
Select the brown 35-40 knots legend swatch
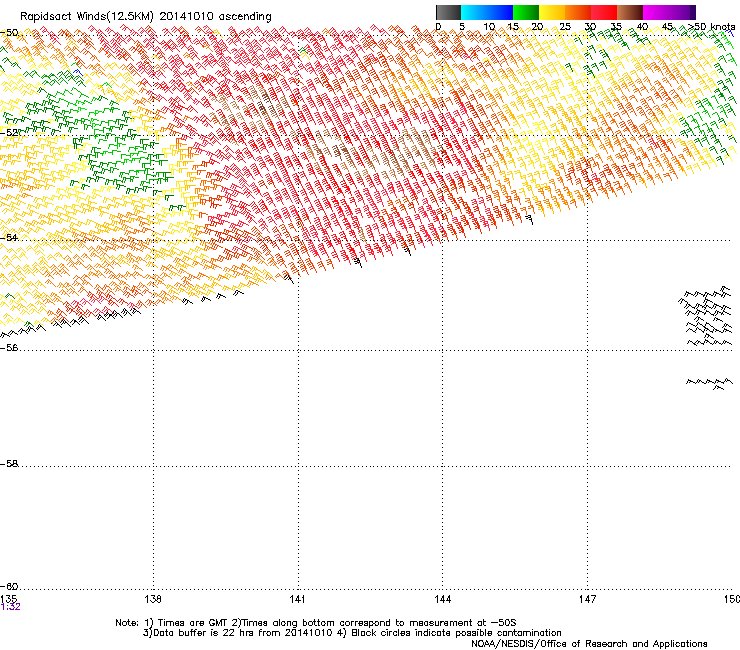(x=630, y=12)
